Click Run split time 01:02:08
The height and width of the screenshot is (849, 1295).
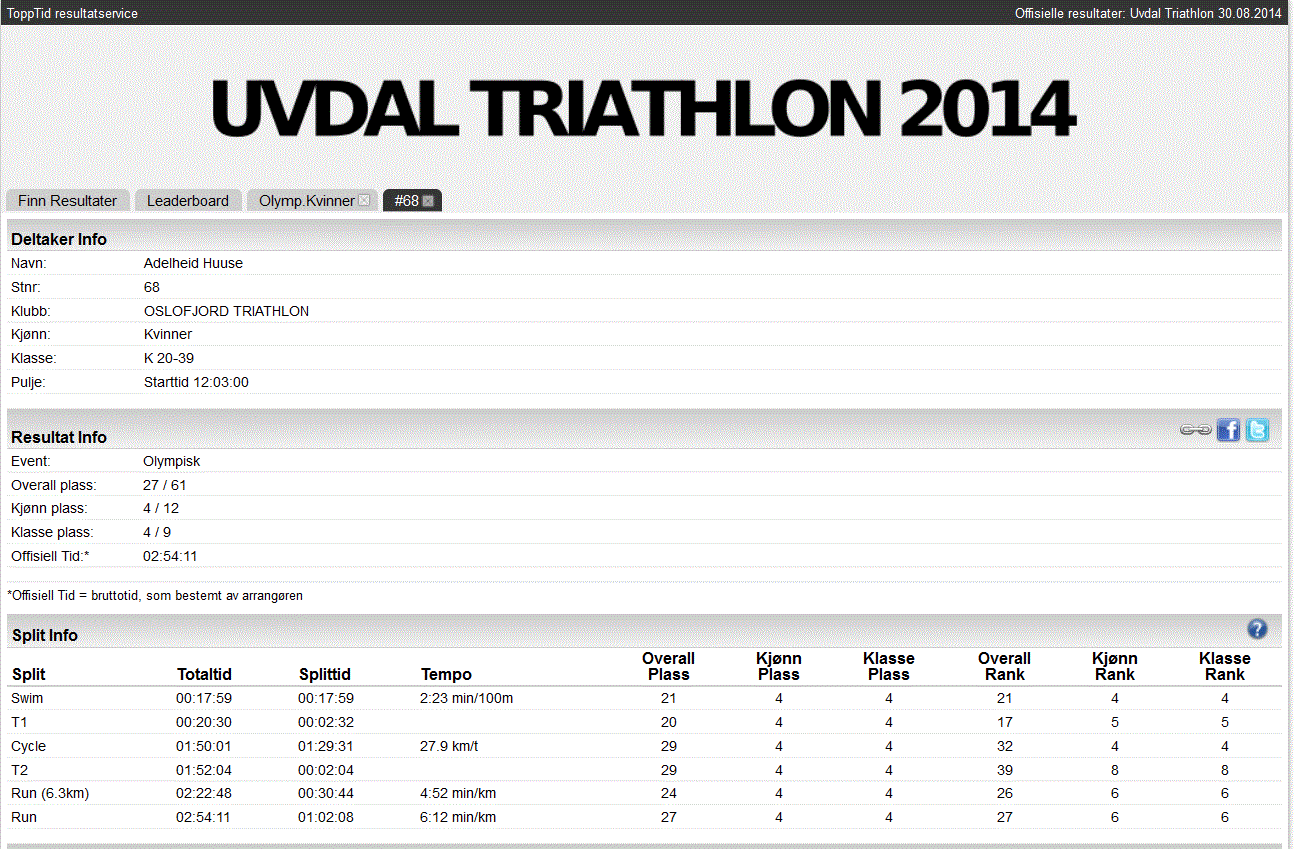tap(326, 817)
